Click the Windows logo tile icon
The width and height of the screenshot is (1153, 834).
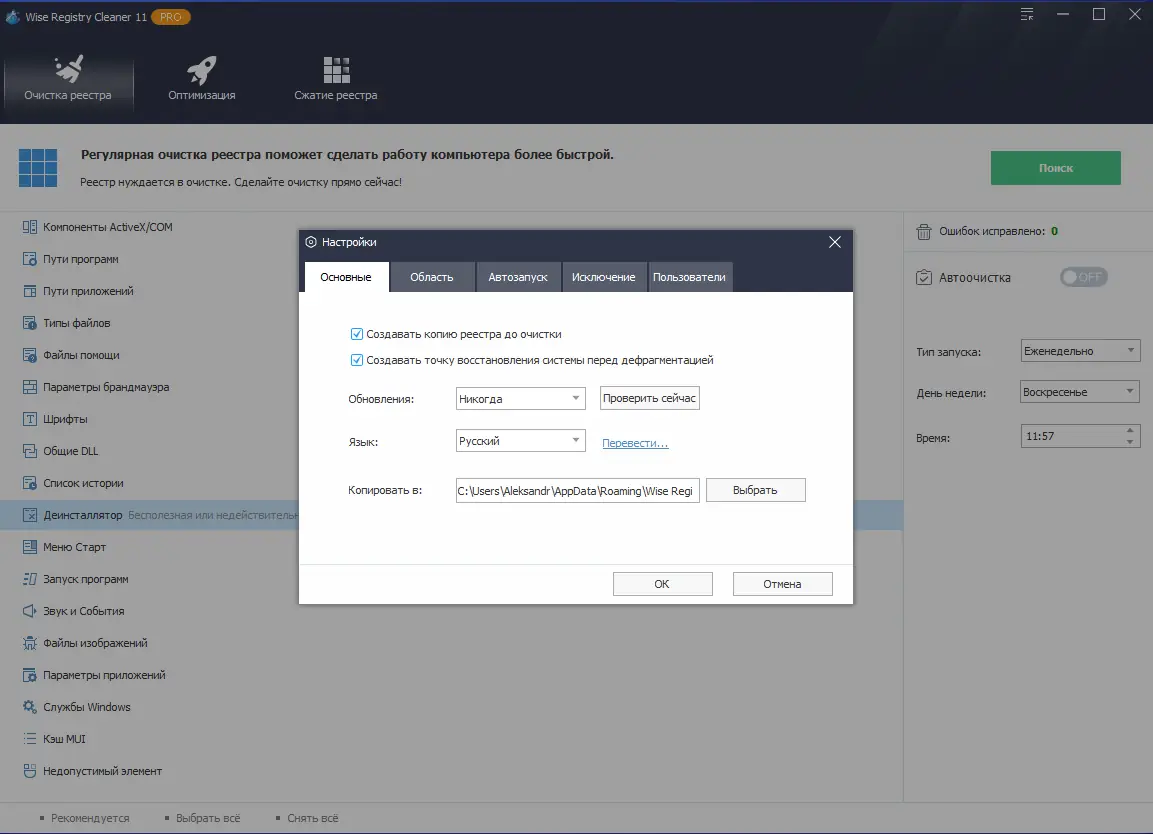click(38, 168)
